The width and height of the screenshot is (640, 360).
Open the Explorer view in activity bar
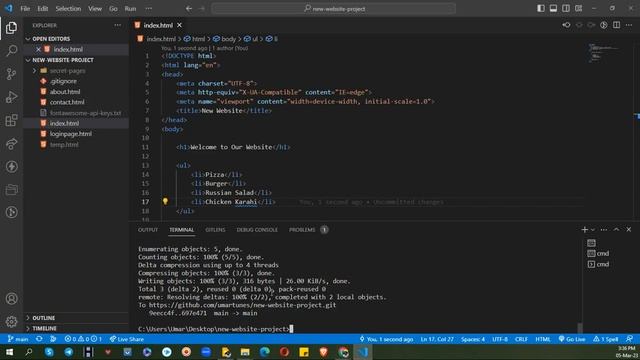click(11, 28)
